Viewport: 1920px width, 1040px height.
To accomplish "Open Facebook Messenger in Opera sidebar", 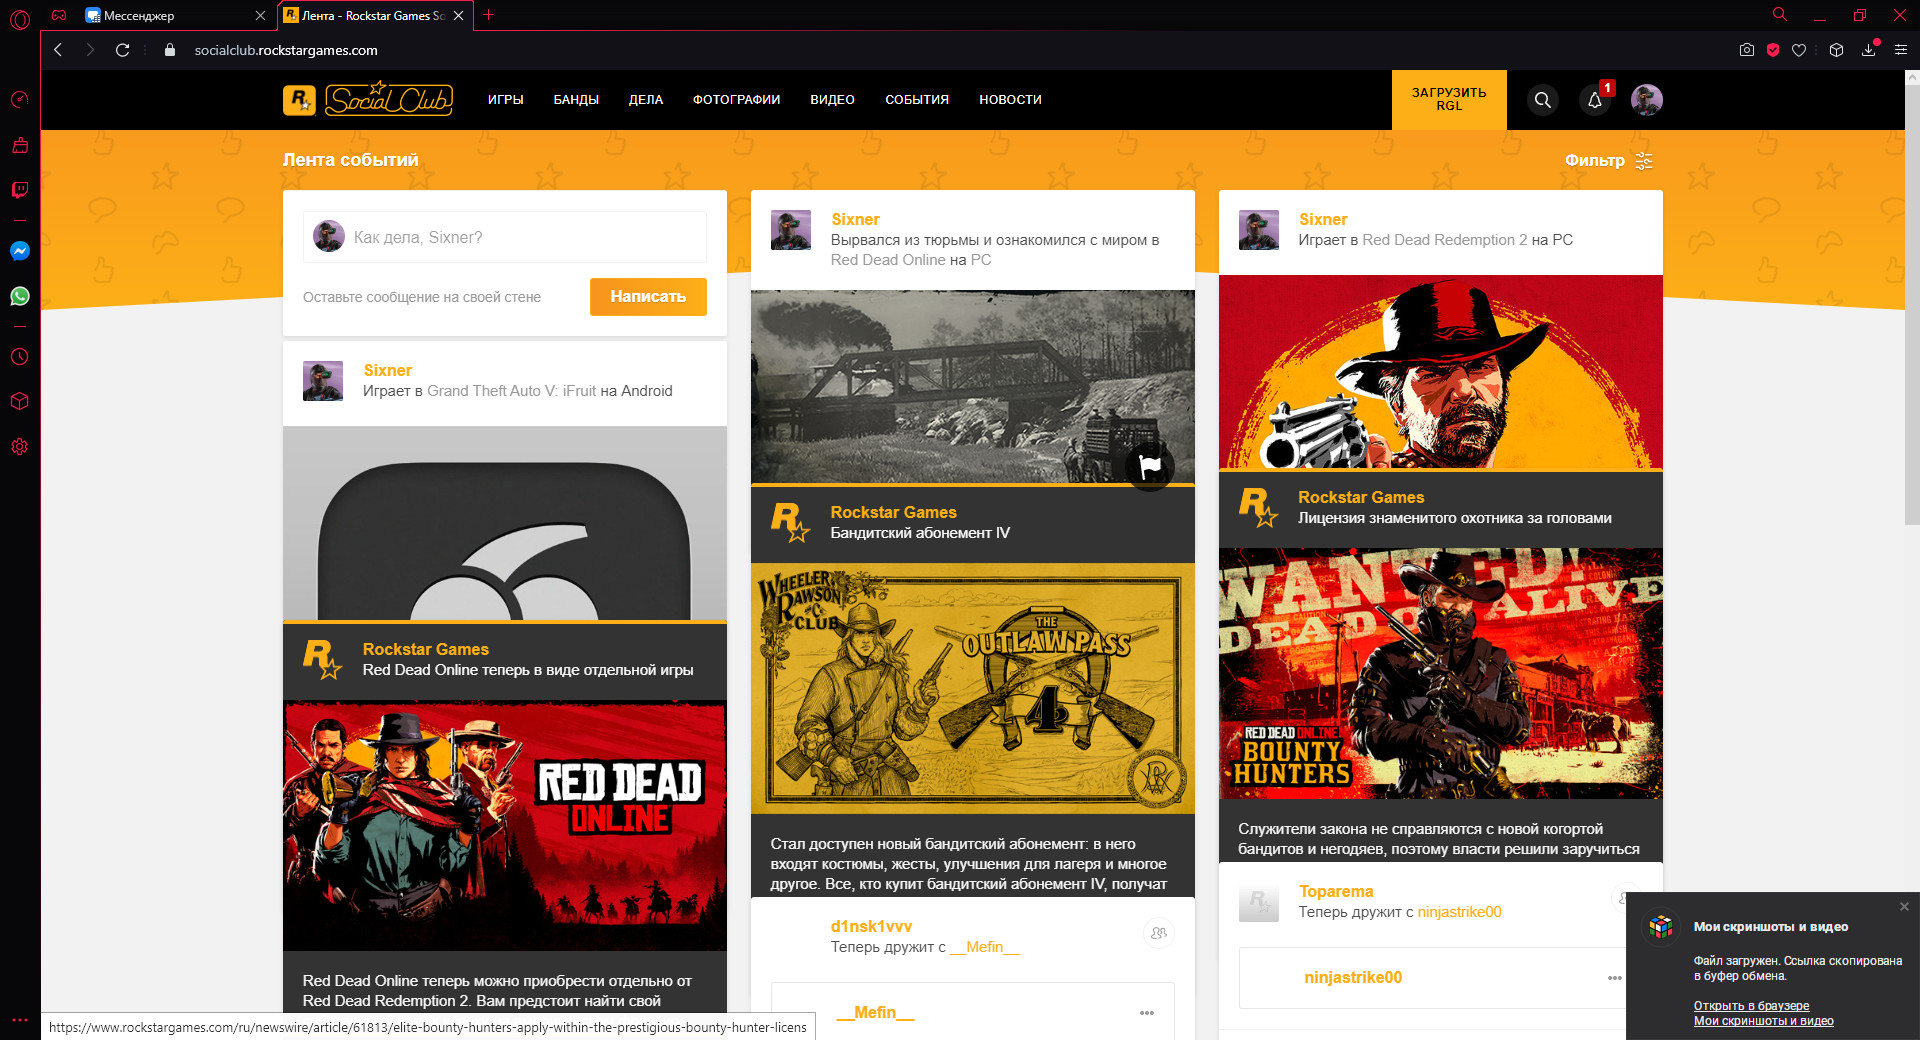I will click(20, 251).
